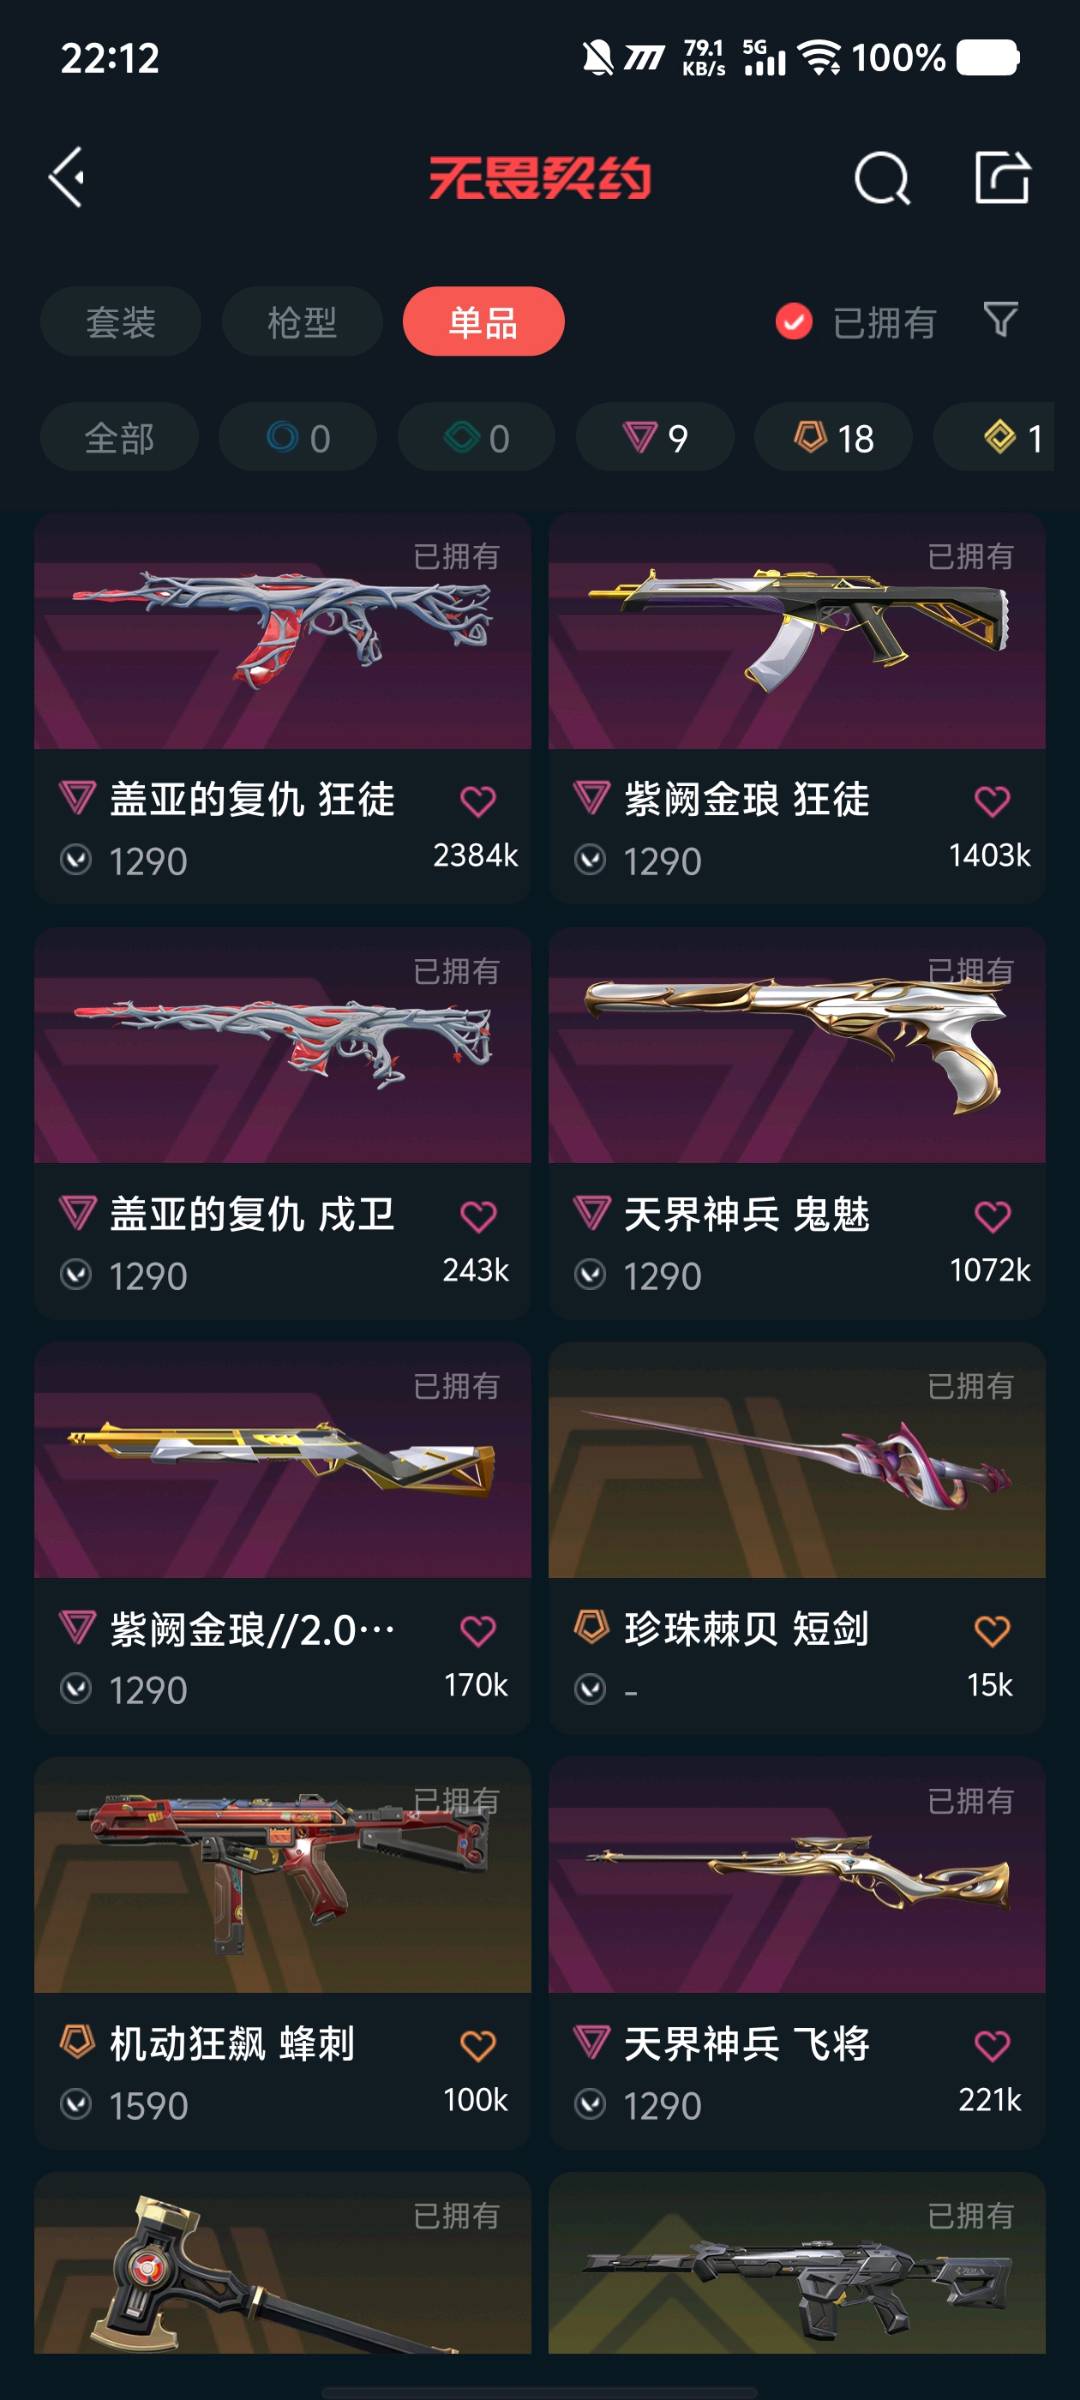Select the 单品 tab

point(484,322)
